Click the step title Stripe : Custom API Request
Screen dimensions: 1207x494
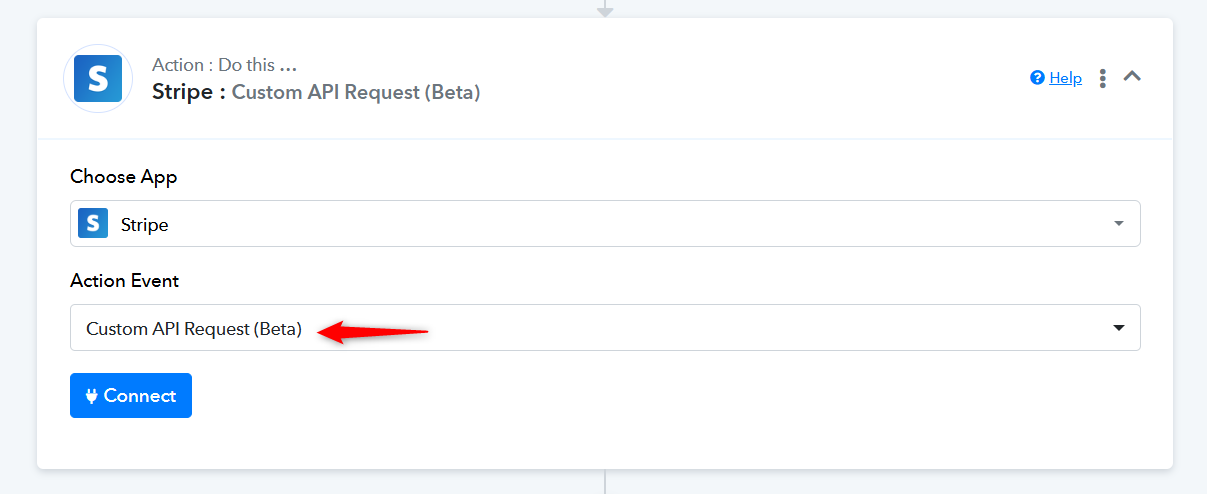pyautogui.click(x=316, y=92)
